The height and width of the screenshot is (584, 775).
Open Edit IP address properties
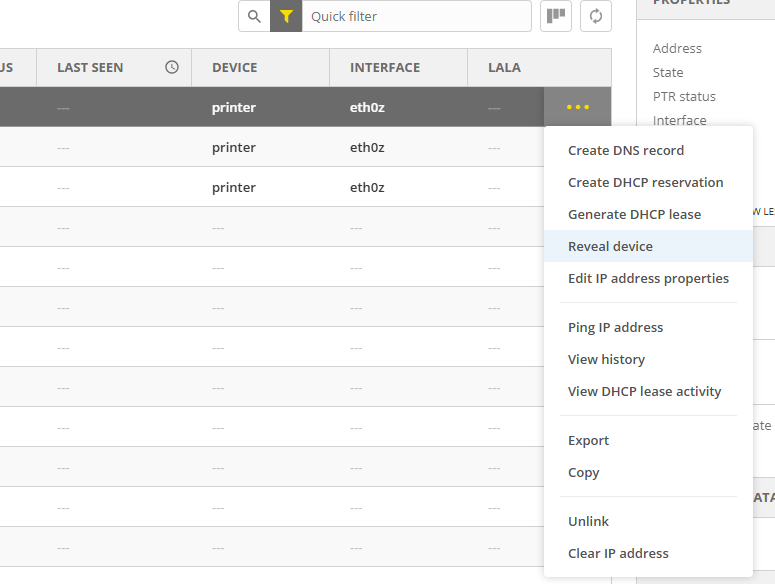[648, 278]
